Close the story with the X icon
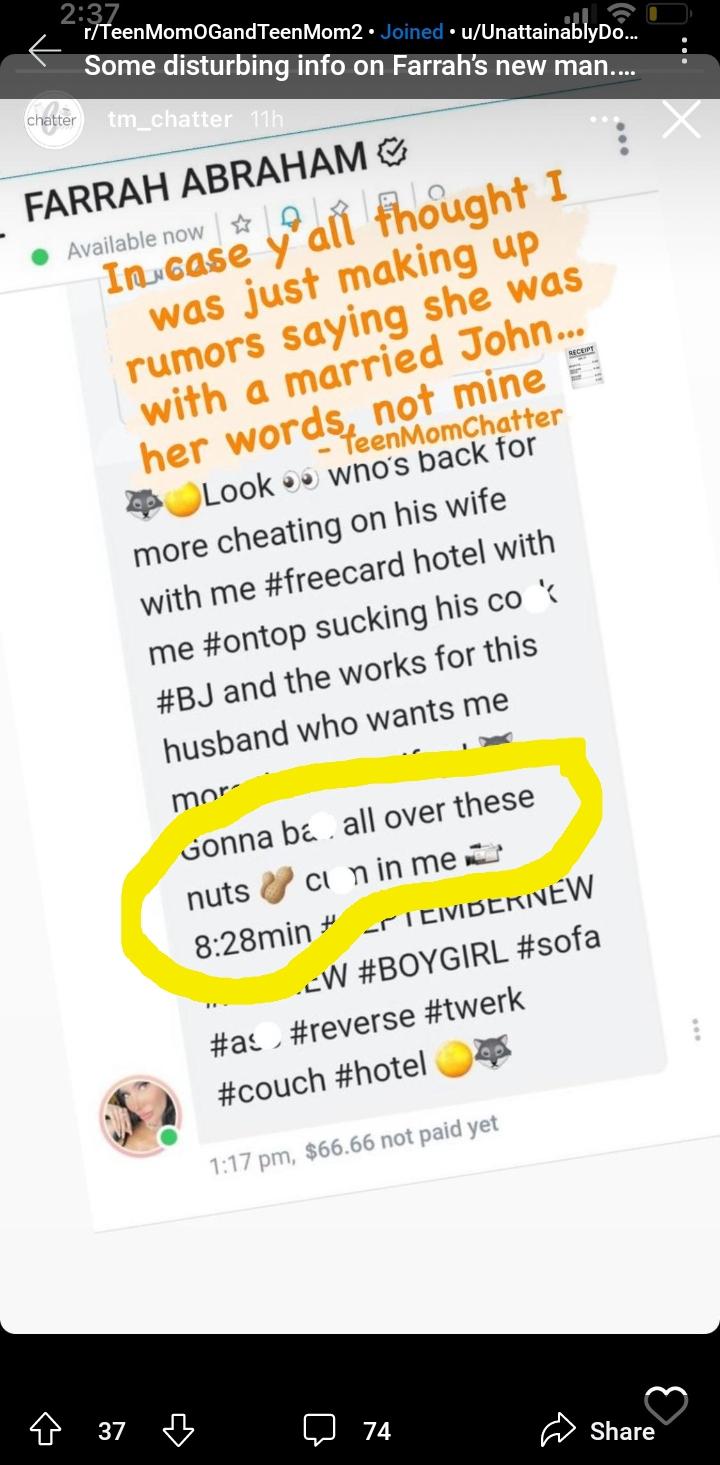720x1465 pixels. click(x=681, y=120)
